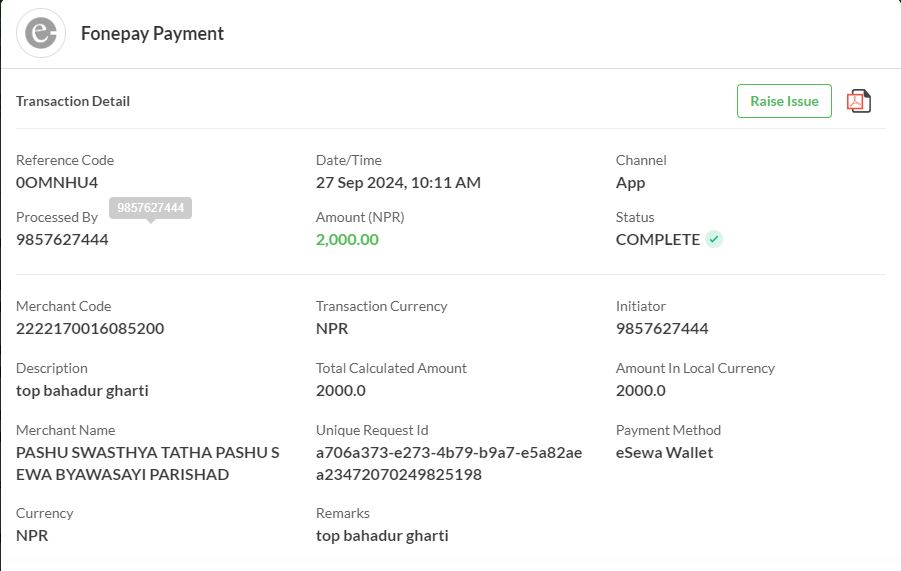Select the green amount 2,000.00
This screenshot has height=571, width=901.
pyautogui.click(x=347, y=240)
